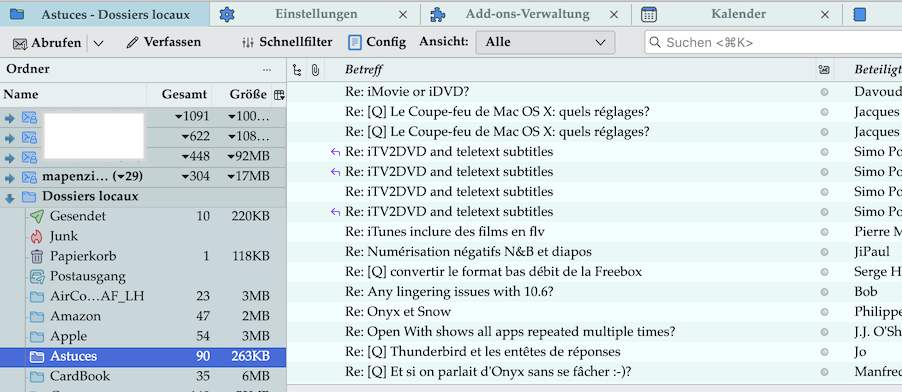This screenshot has height=392, width=902.
Task: Close the Add-ons-Verwaltung tab
Action: 614,14
